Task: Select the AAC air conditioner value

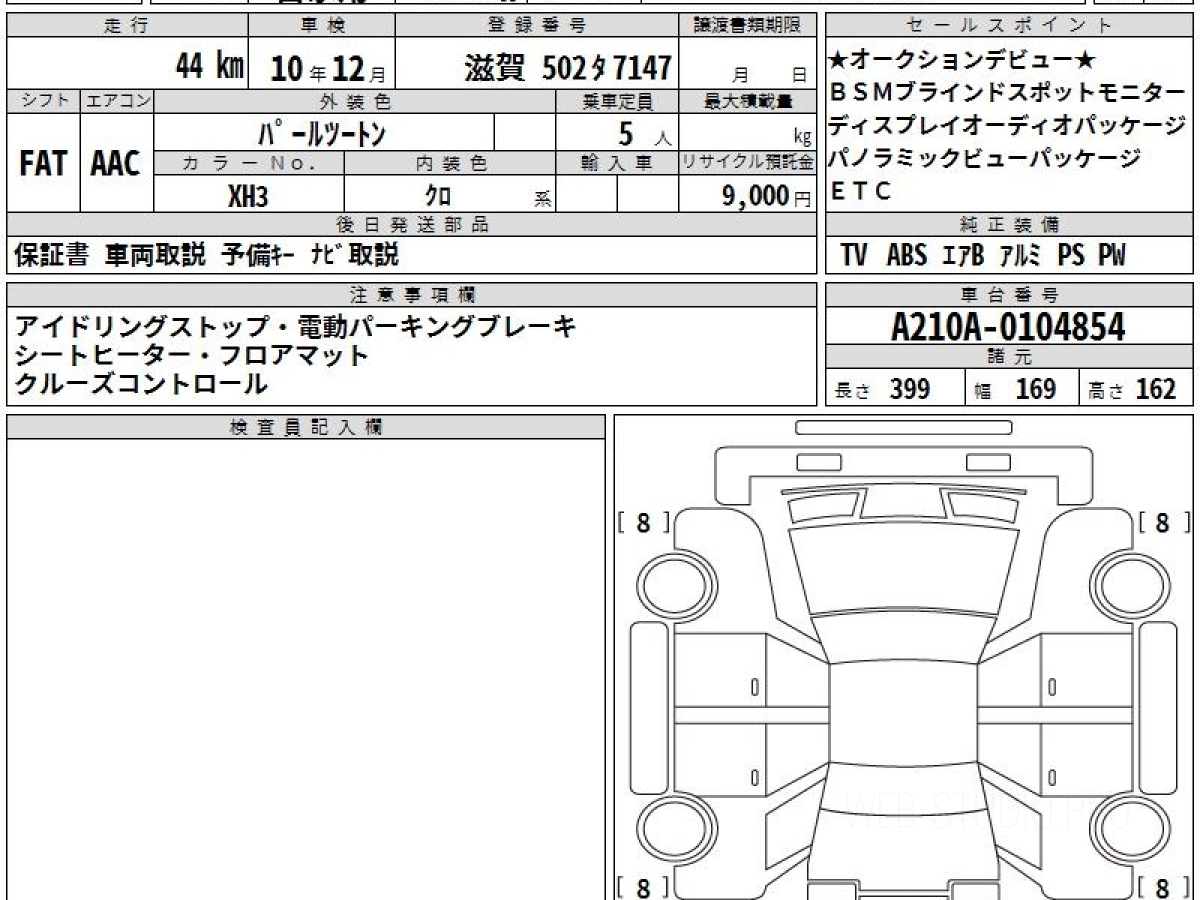Action: [116, 164]
